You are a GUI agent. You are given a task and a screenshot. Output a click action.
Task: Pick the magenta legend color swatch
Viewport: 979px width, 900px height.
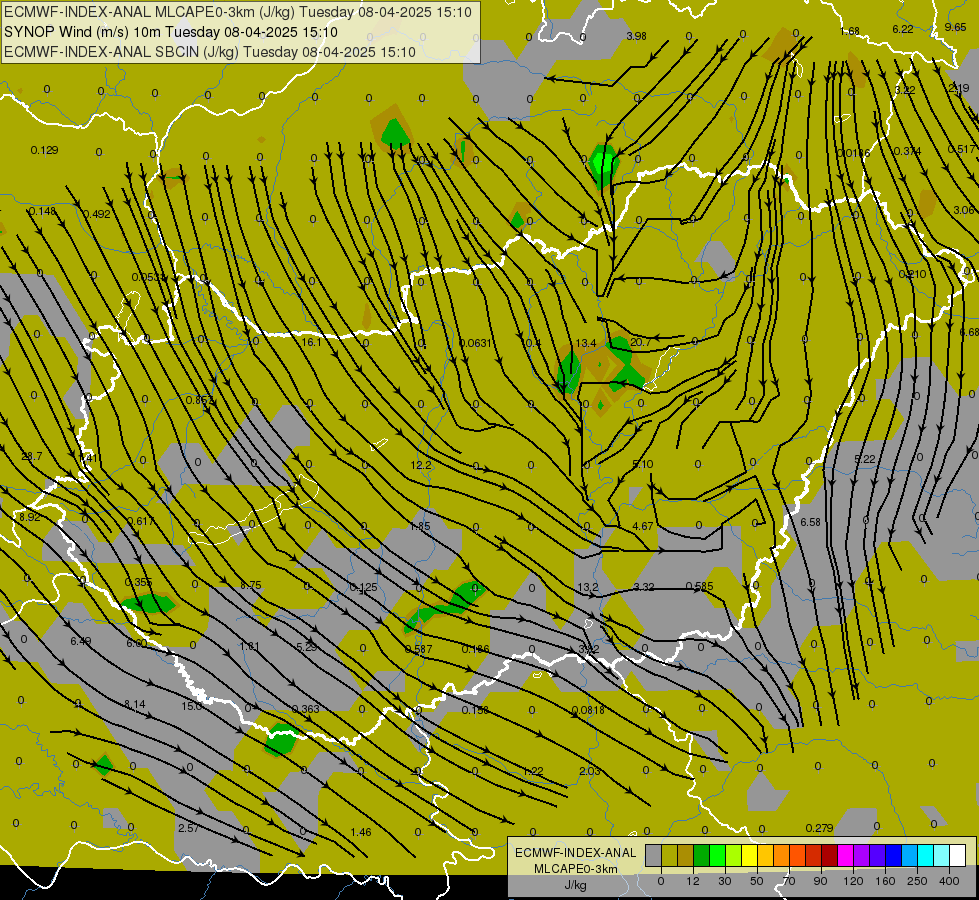[x=846, y=855]
